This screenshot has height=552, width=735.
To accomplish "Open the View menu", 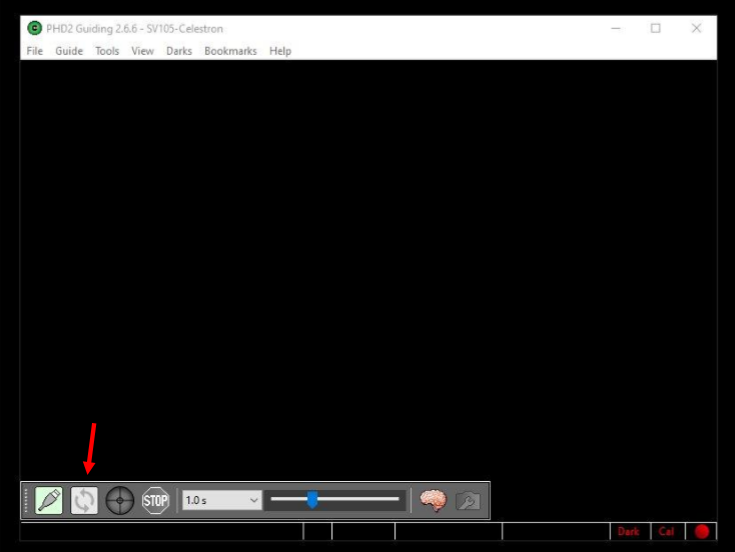I will [142, 51].
